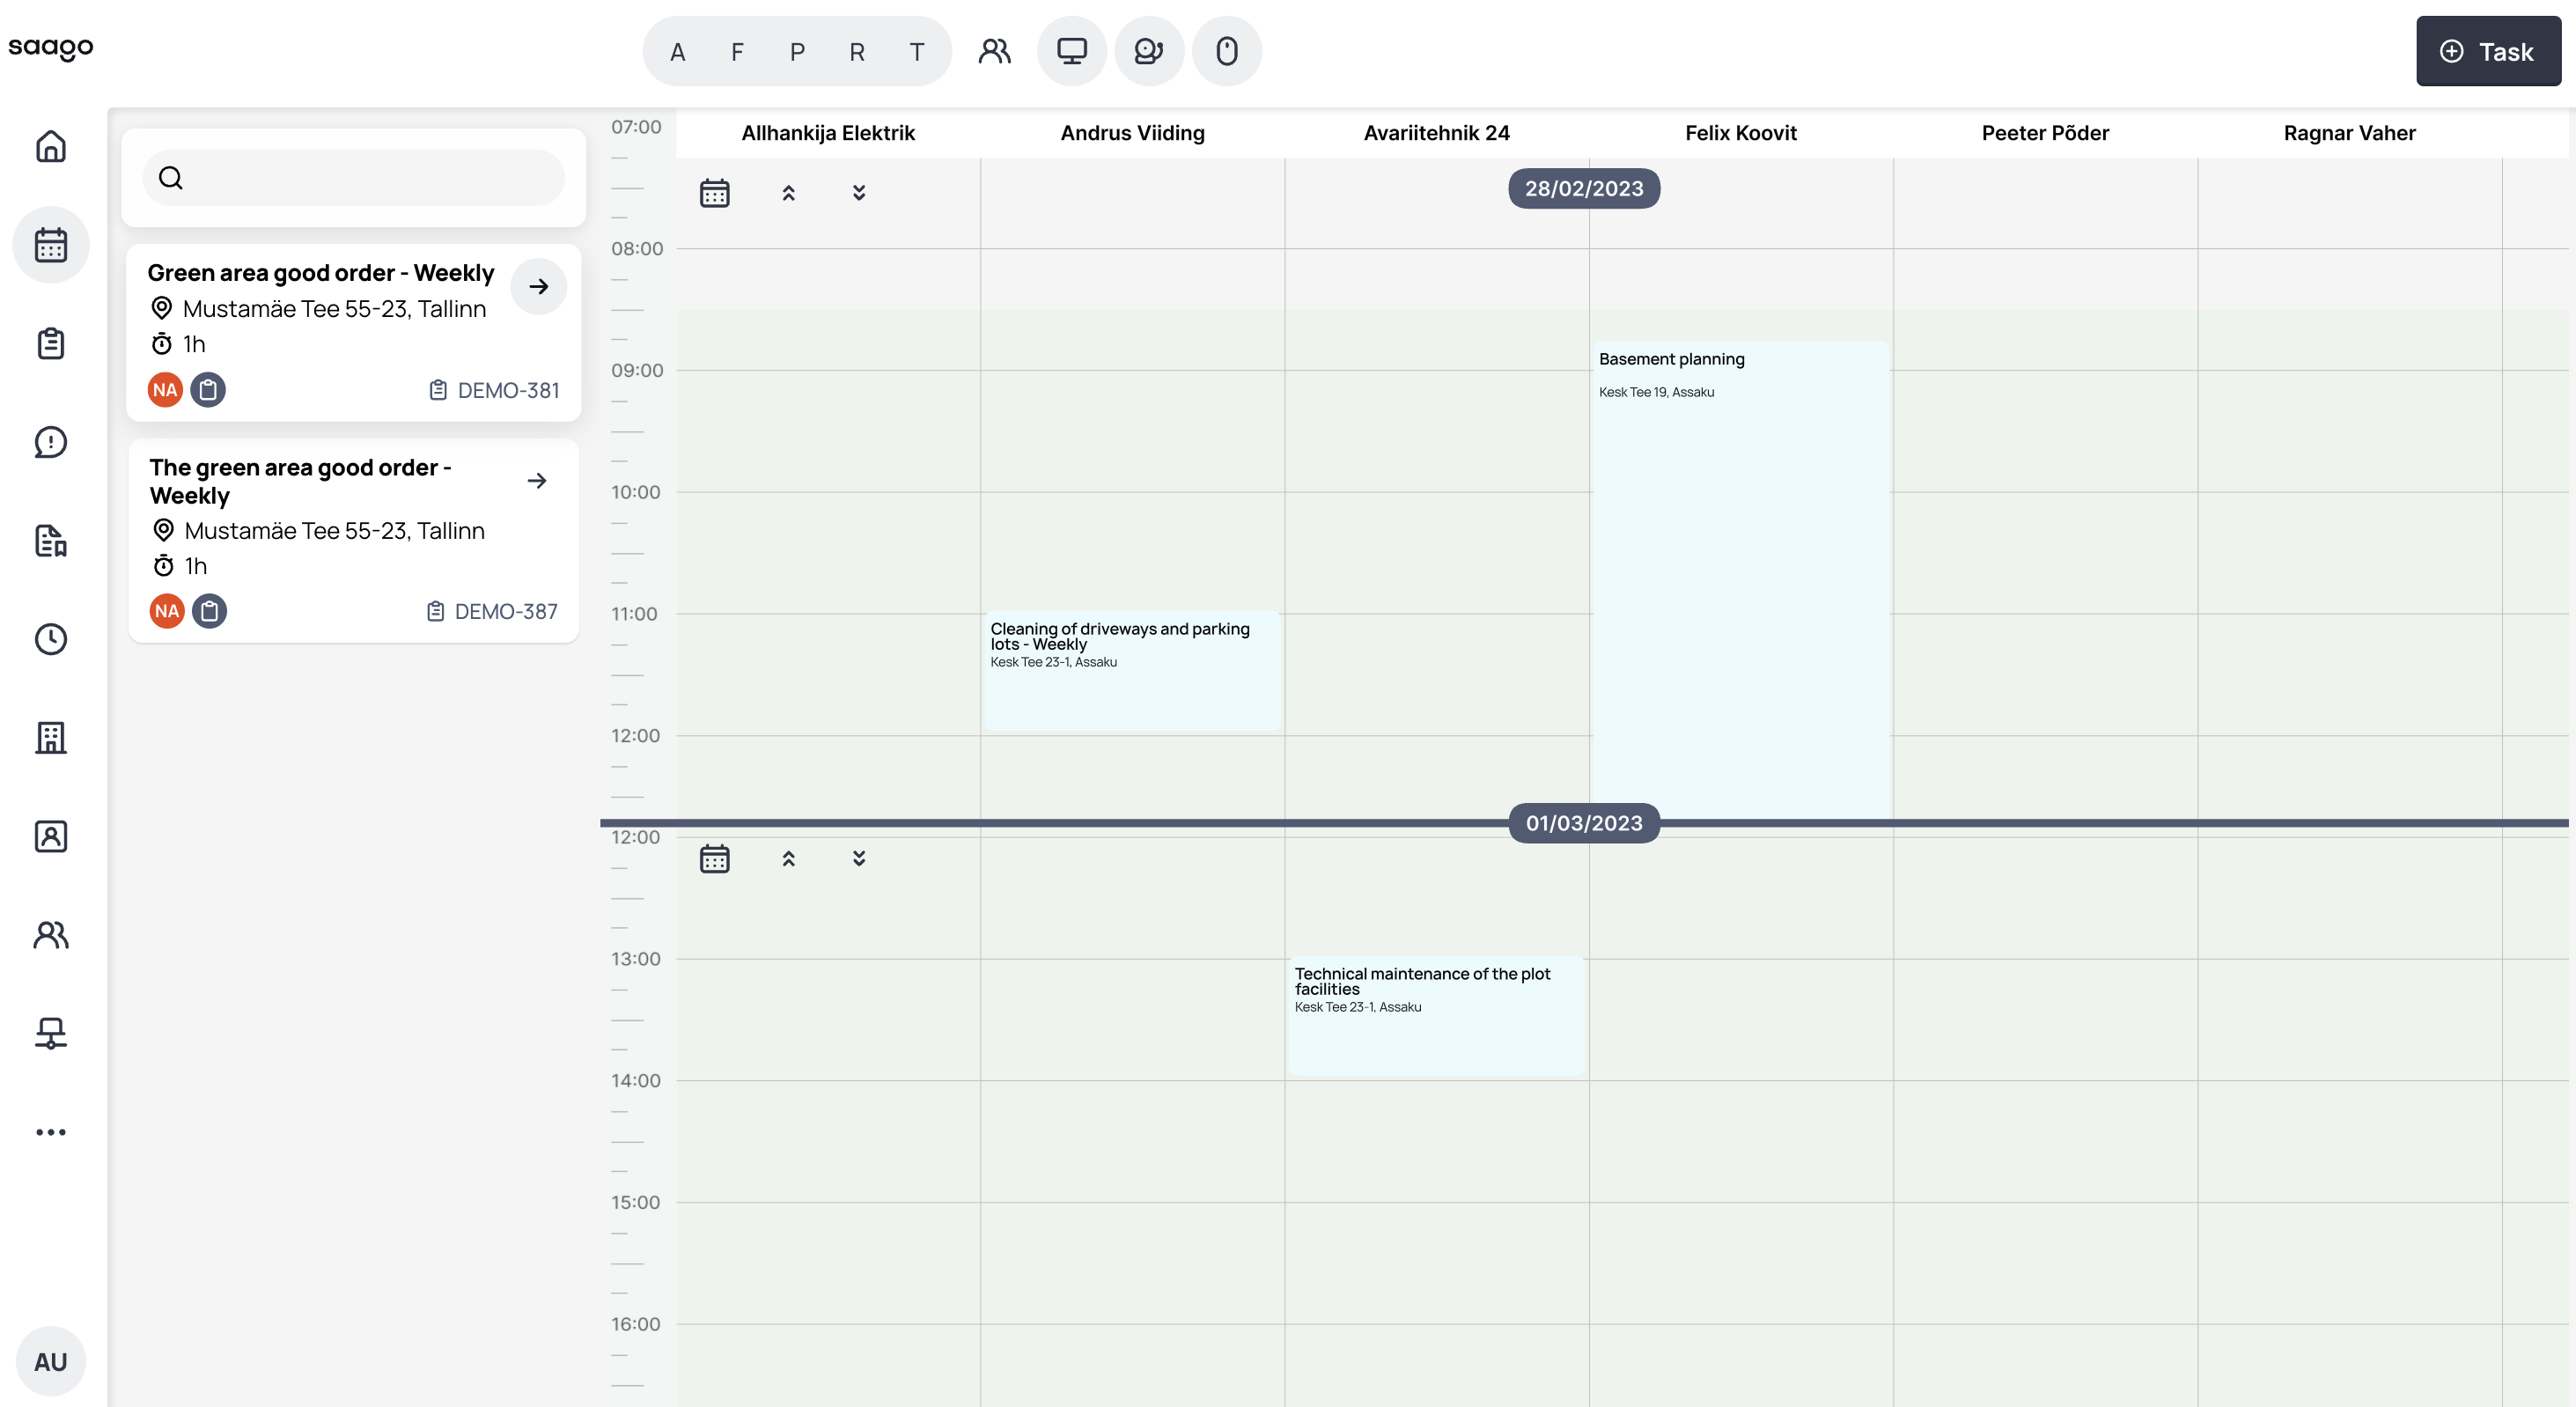The height and width of the screenshot is (1407, 2576).
Task: Open the Tasks clipboard icon in sidebar
Action: pos(51,343)
